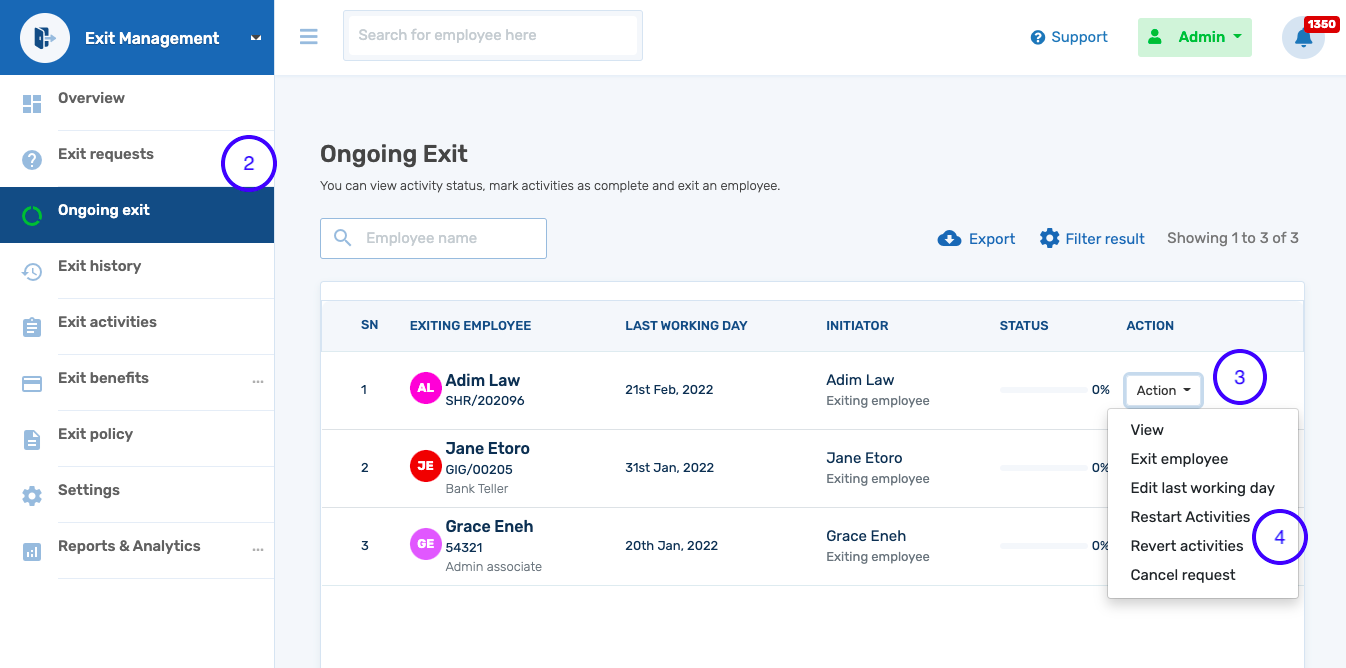1346x668 pixels.
Task: Click the Overview dashboard icon
Action: [x=32, y=104]
